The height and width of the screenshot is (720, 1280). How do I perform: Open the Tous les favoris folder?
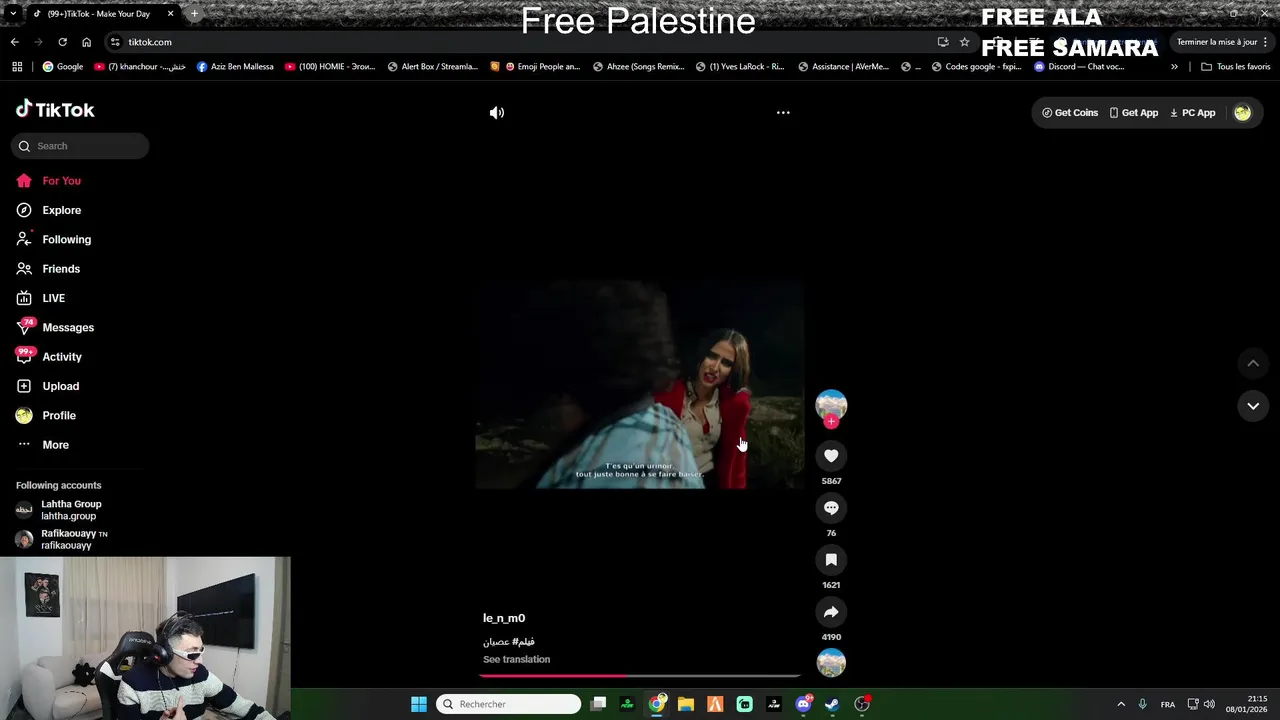[x=1235, y=67]
